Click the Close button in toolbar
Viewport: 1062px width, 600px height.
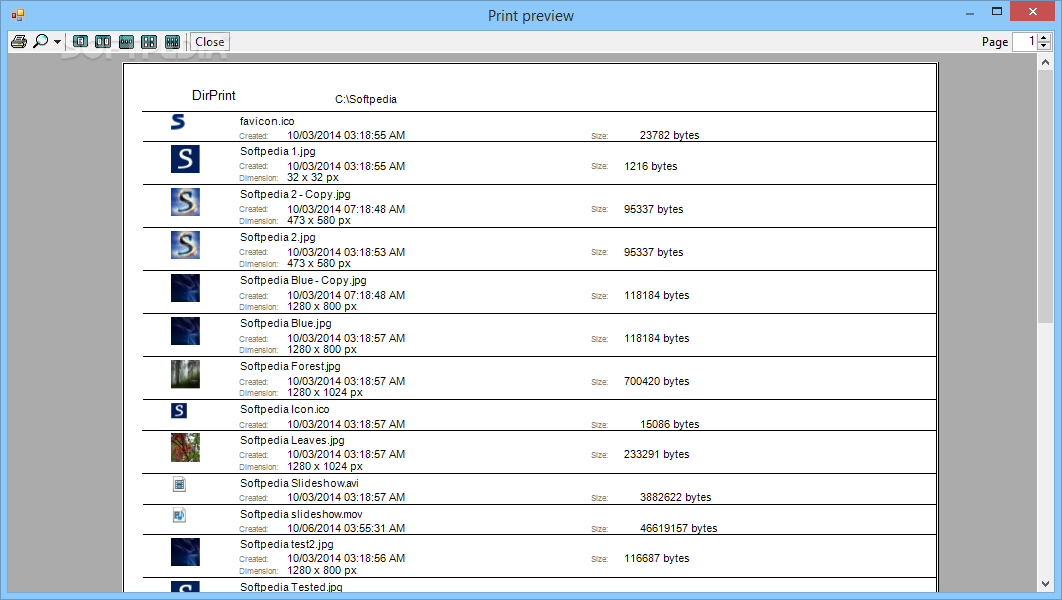point(210,42)
